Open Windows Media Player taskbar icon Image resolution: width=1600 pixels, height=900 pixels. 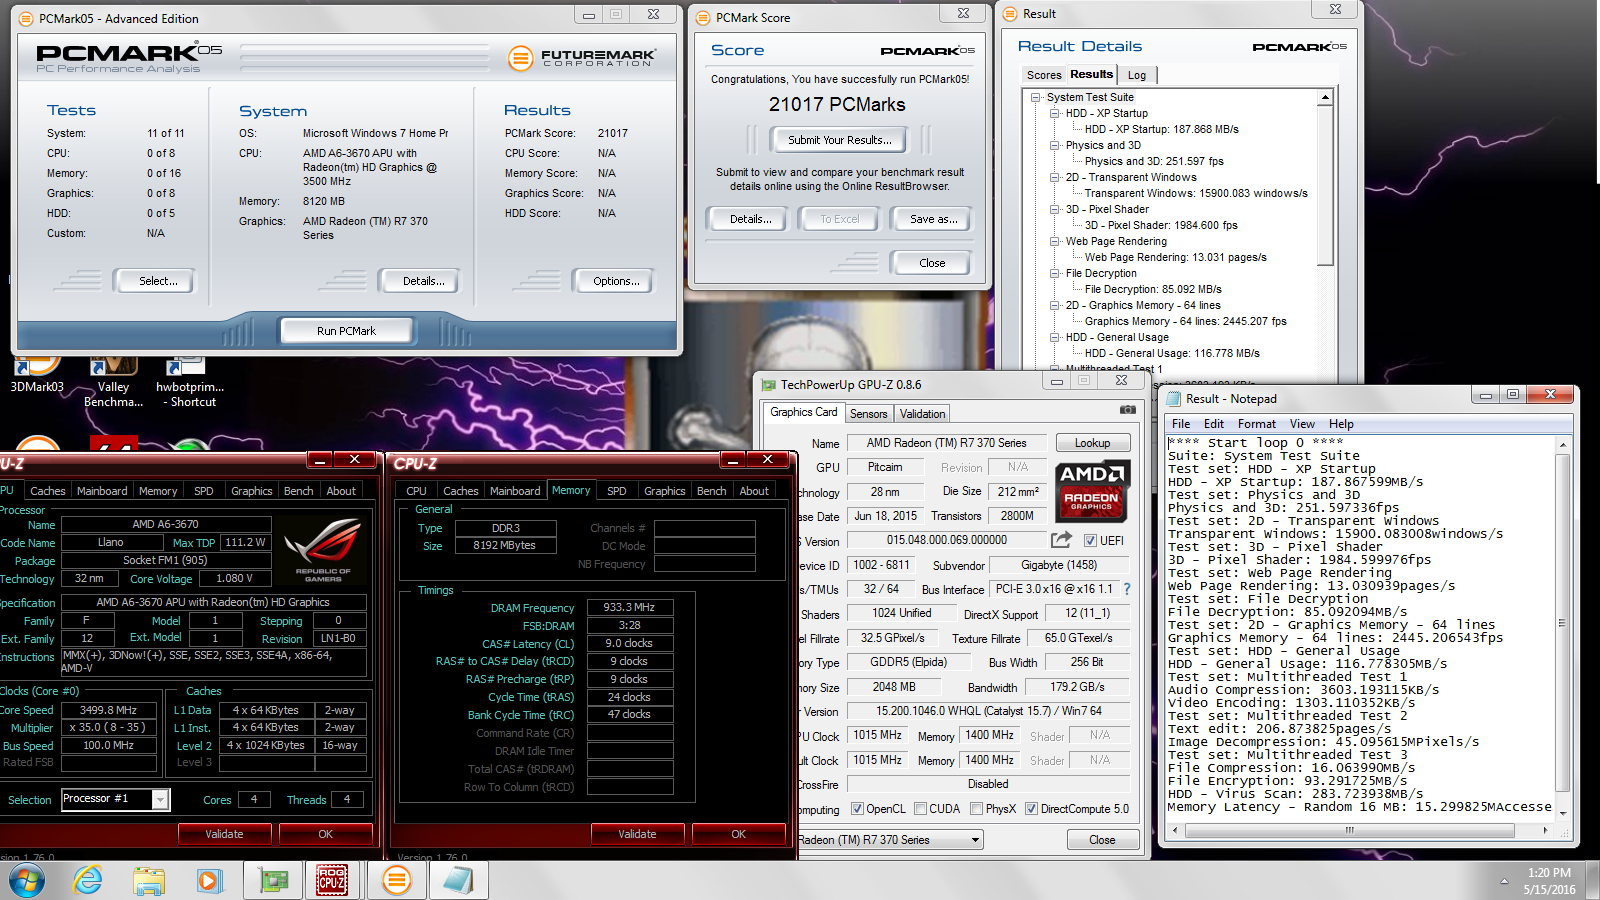click(x=208, y=881)
